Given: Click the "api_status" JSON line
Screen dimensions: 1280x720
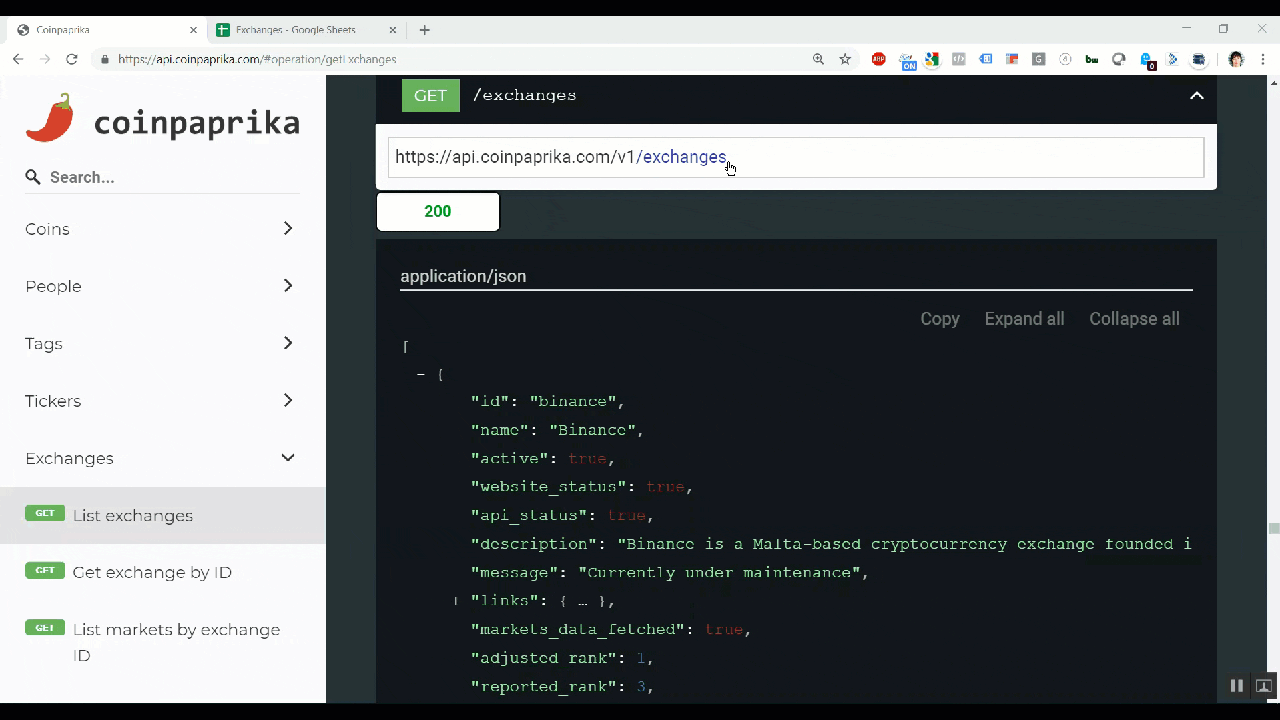Looking at the screenshot, I should pos(562,516).
